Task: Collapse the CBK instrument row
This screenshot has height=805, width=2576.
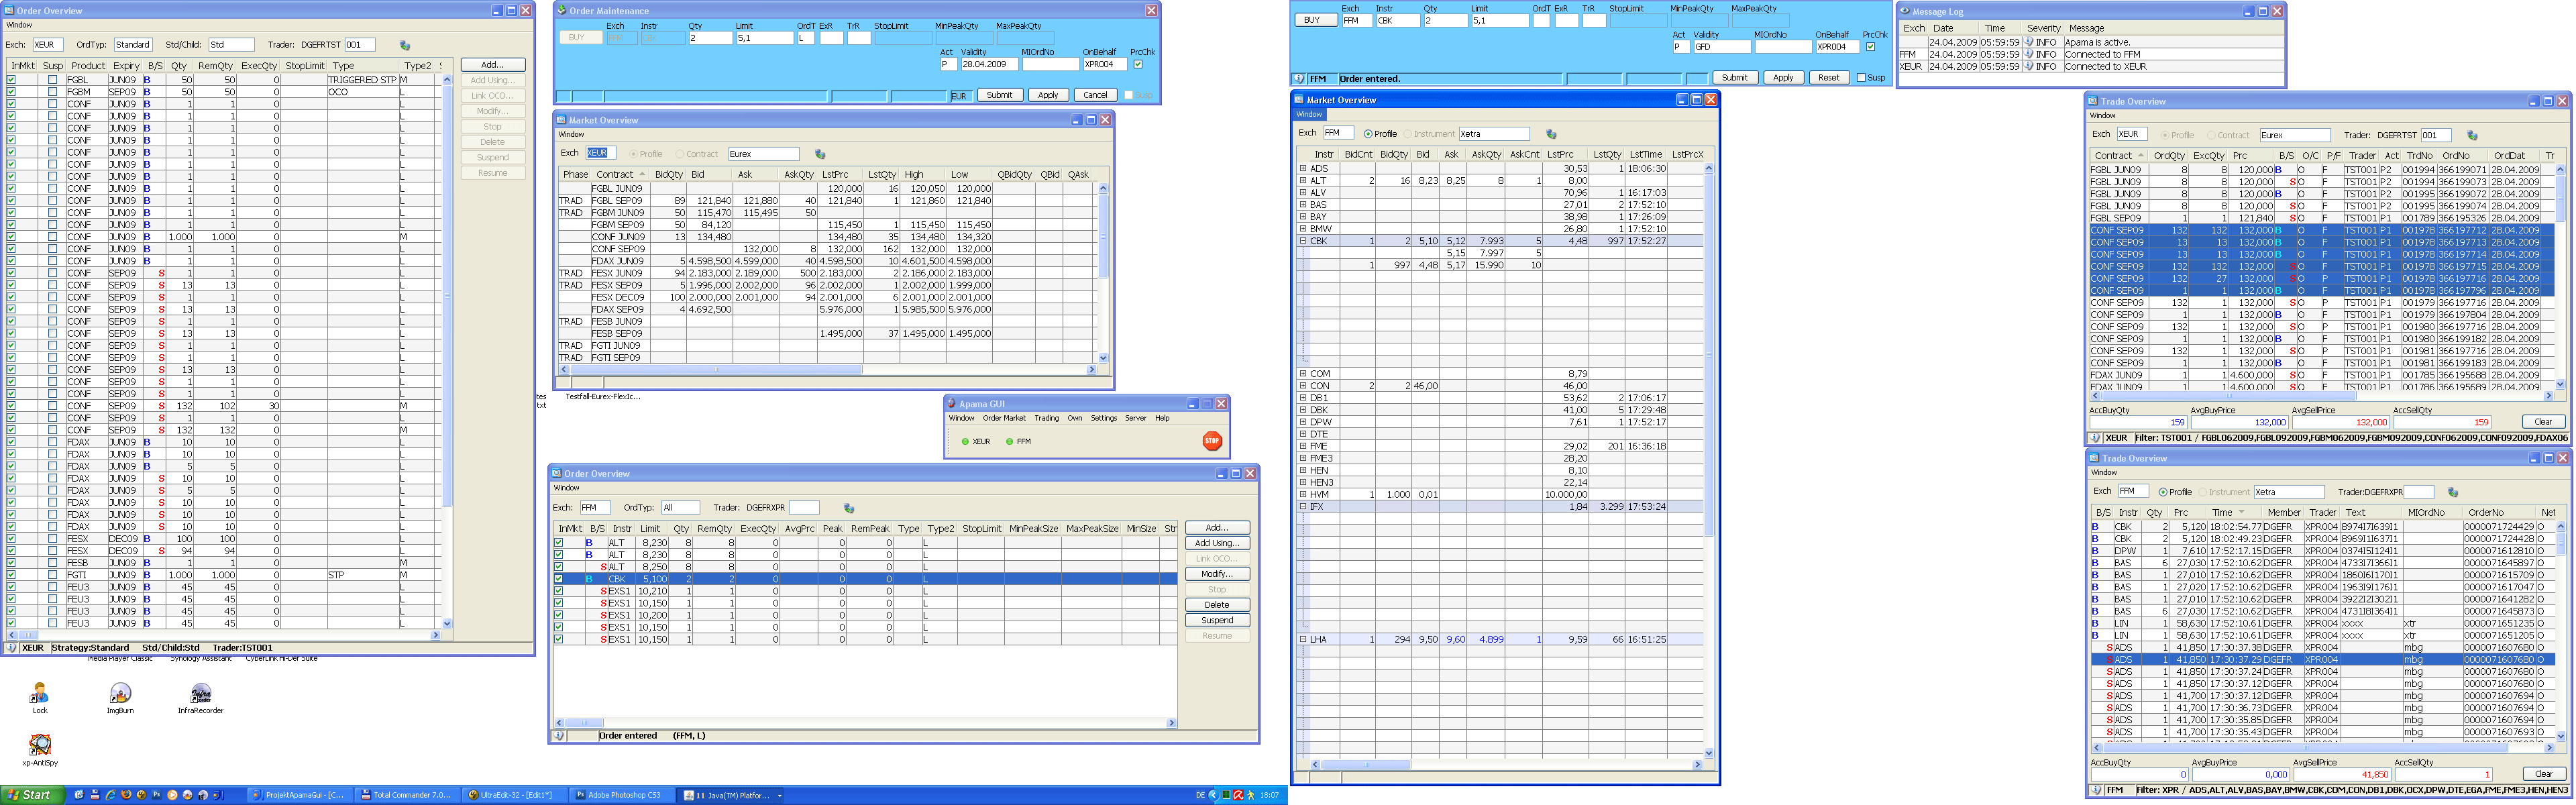Action: point(1303,241)
